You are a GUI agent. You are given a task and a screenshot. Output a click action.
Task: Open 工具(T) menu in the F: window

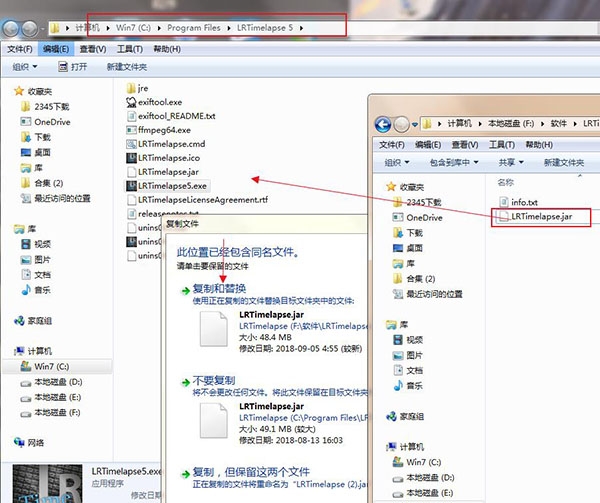(x=502, y=145)
